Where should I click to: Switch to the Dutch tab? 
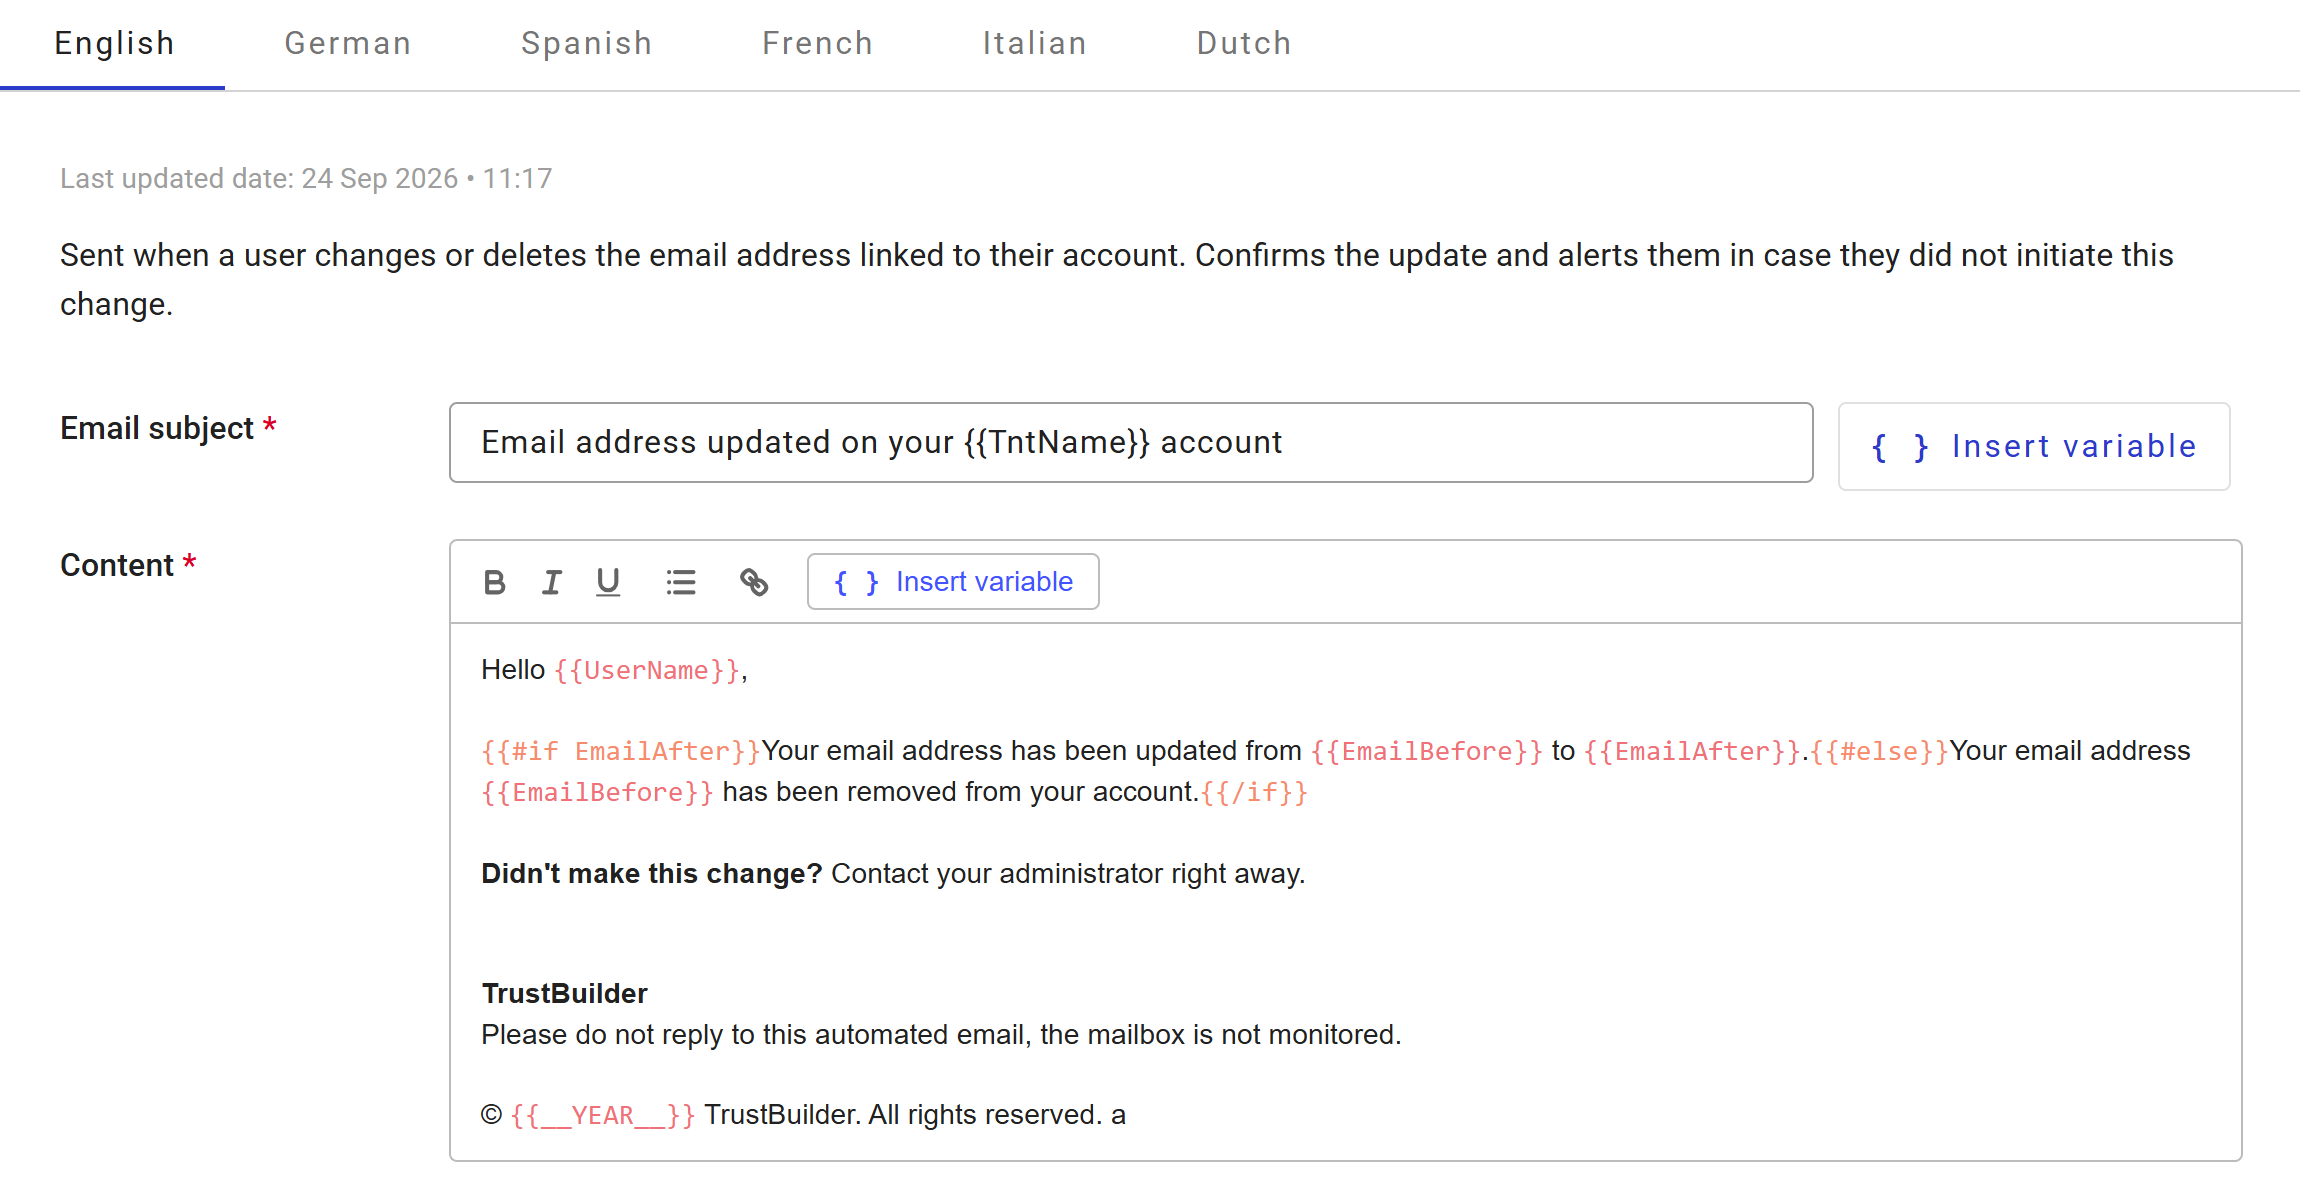point(1244,43)
